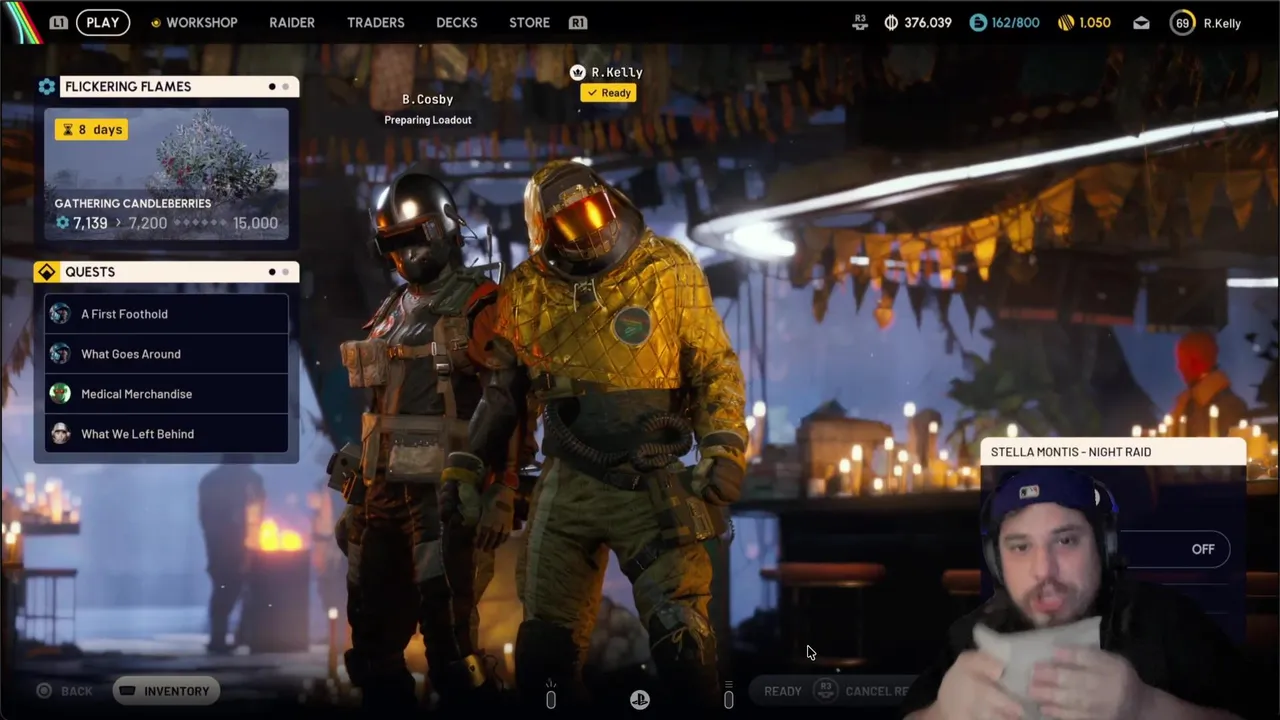Open the STORE tab
This screenshot has width=1280, height=720.
(529, 22)
